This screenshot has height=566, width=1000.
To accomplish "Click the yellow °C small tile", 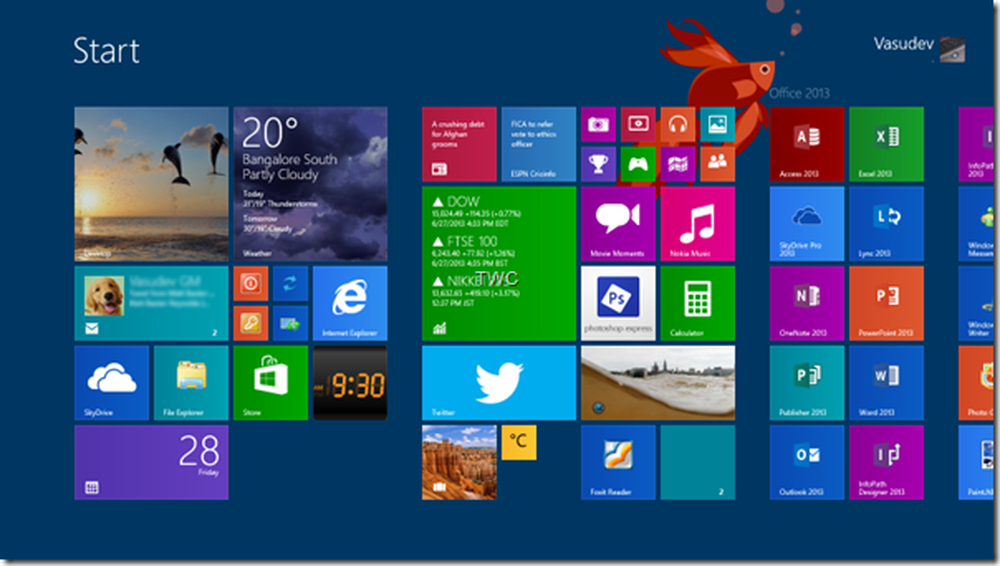I will (x=518, y=442).
